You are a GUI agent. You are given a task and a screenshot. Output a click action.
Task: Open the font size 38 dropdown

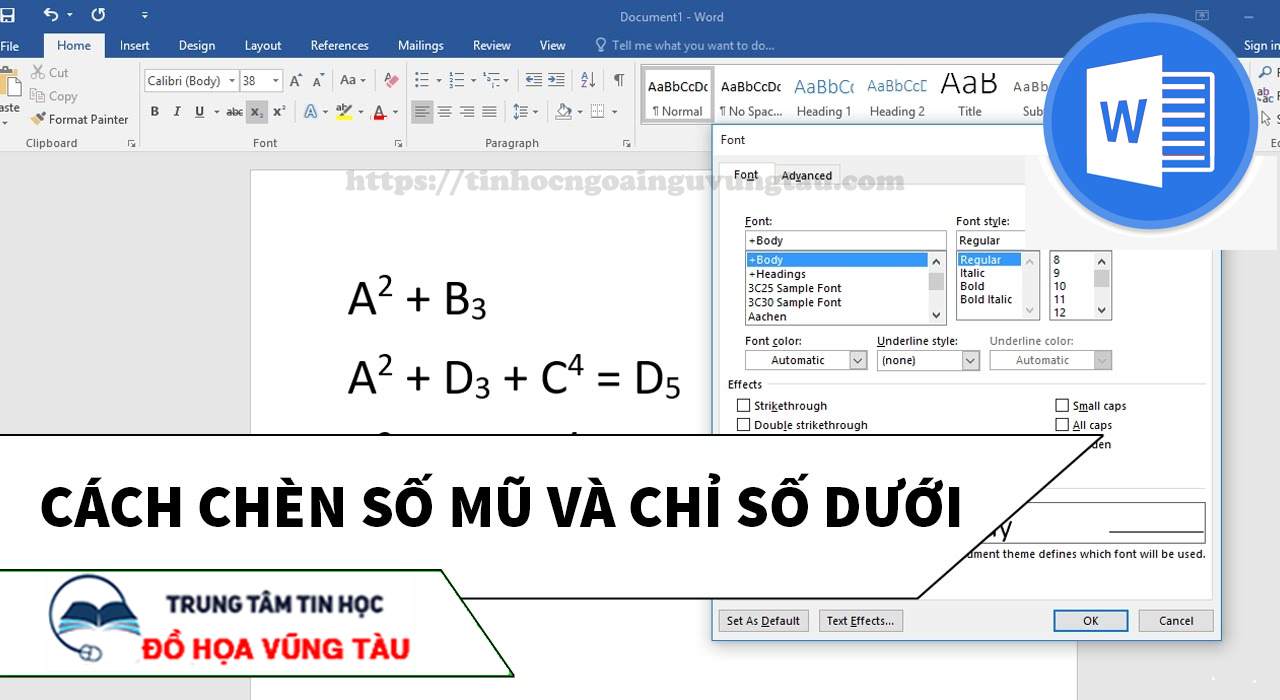(x=276, y=81)
